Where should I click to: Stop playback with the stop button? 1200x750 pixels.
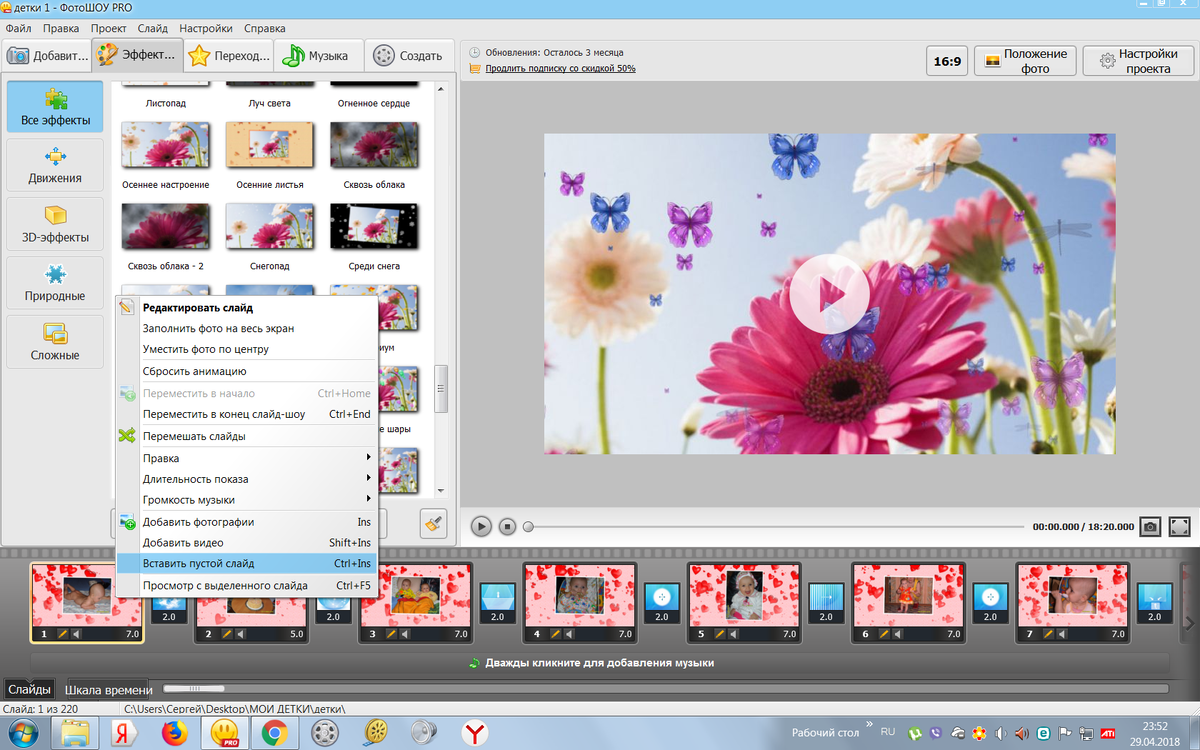(x=507, y=526)
